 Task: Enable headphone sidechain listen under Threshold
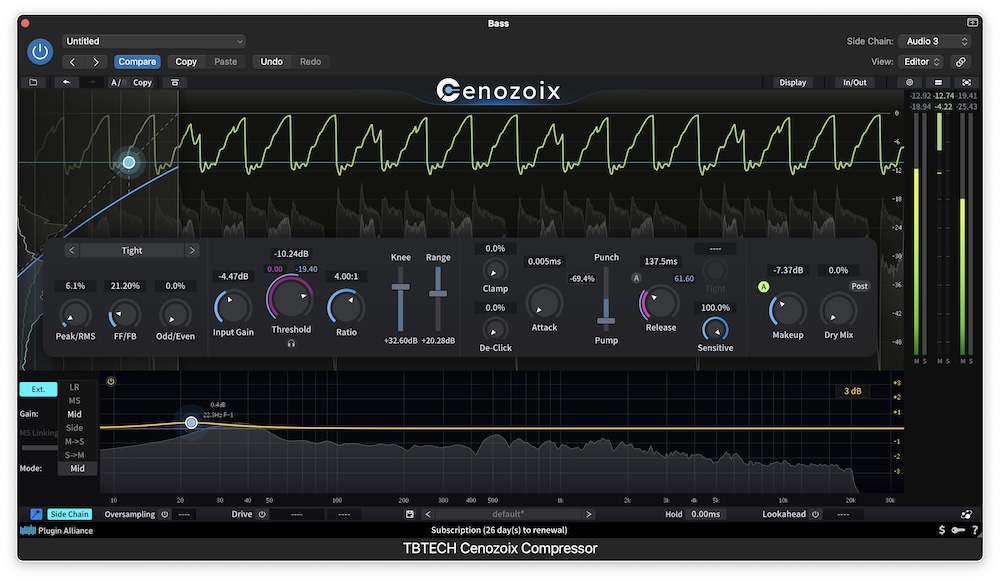click(x=291, y=341)
